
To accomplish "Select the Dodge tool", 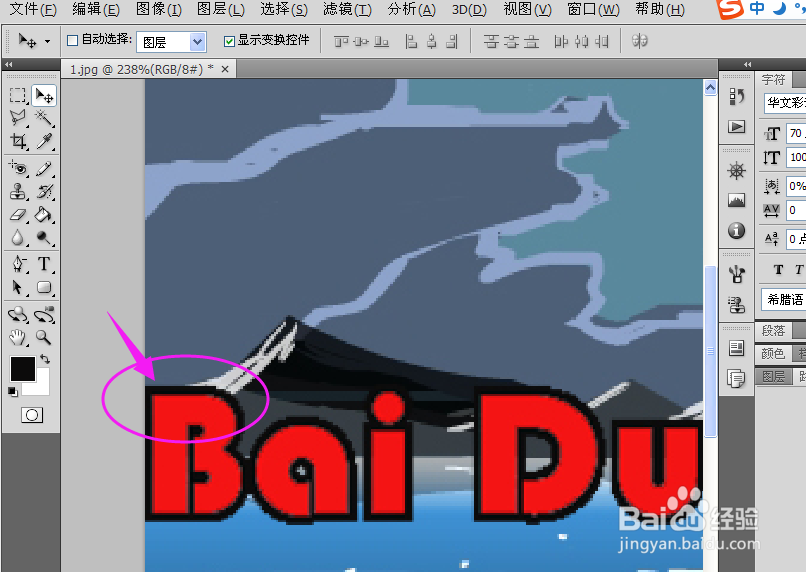I will tap(44, 237).
